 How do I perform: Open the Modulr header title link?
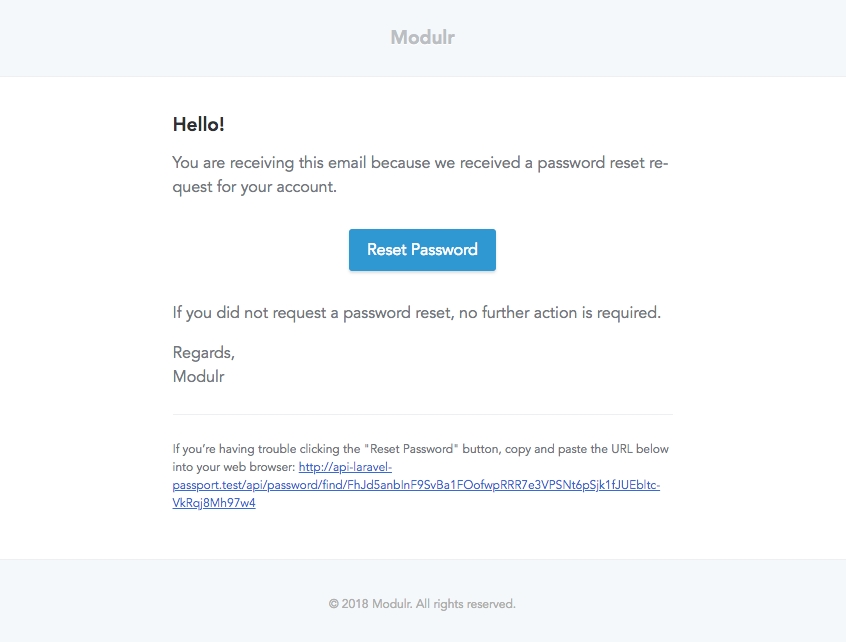(422, 38)
